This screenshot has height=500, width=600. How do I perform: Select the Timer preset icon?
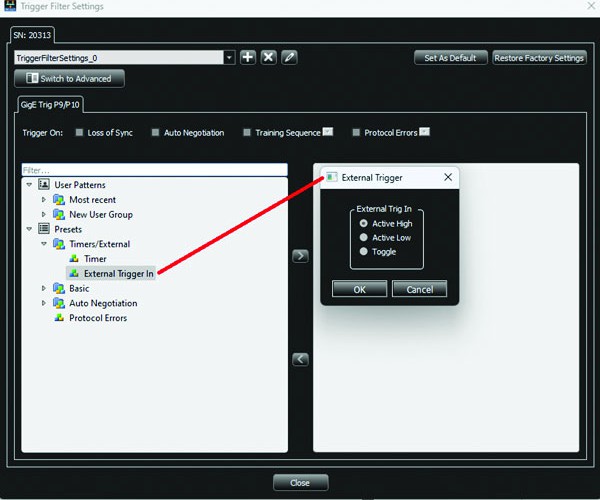click(x=74, y=259)
